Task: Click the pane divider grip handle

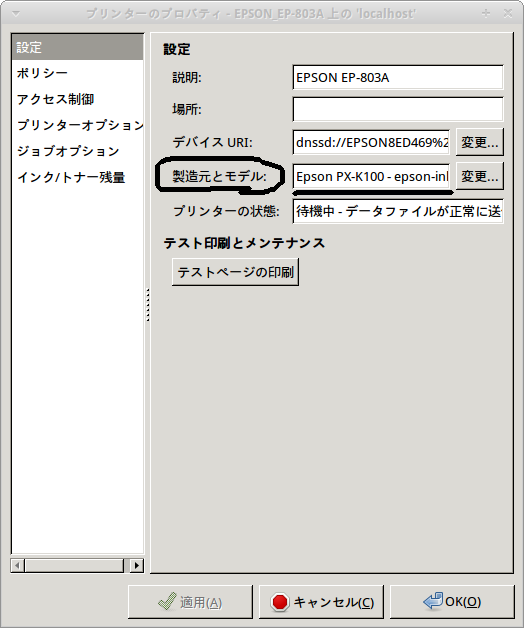Action: click(148, 305)
